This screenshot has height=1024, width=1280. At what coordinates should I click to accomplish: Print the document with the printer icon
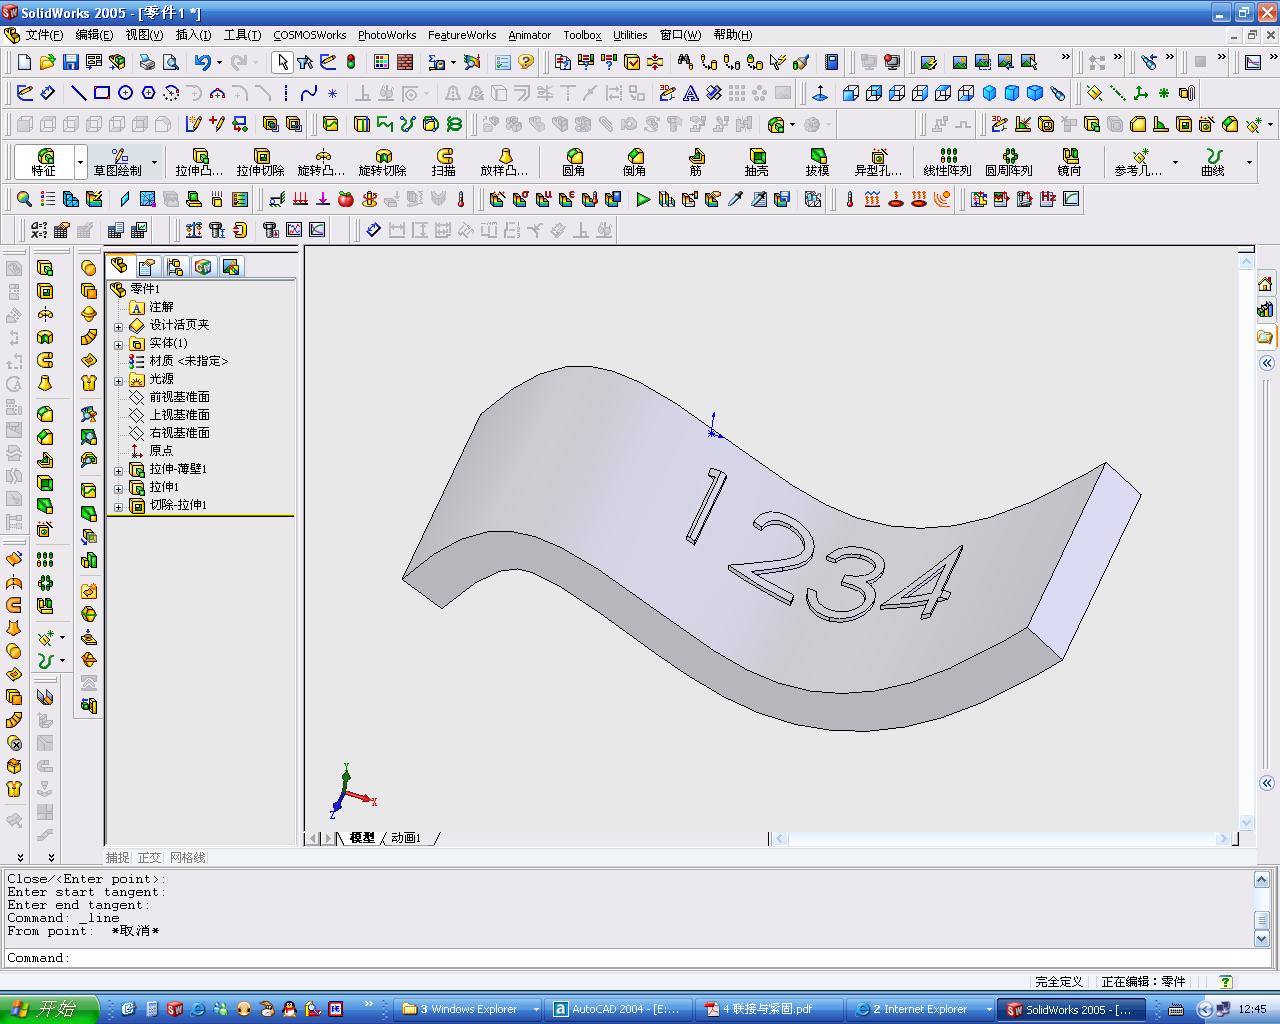(147, 62)
